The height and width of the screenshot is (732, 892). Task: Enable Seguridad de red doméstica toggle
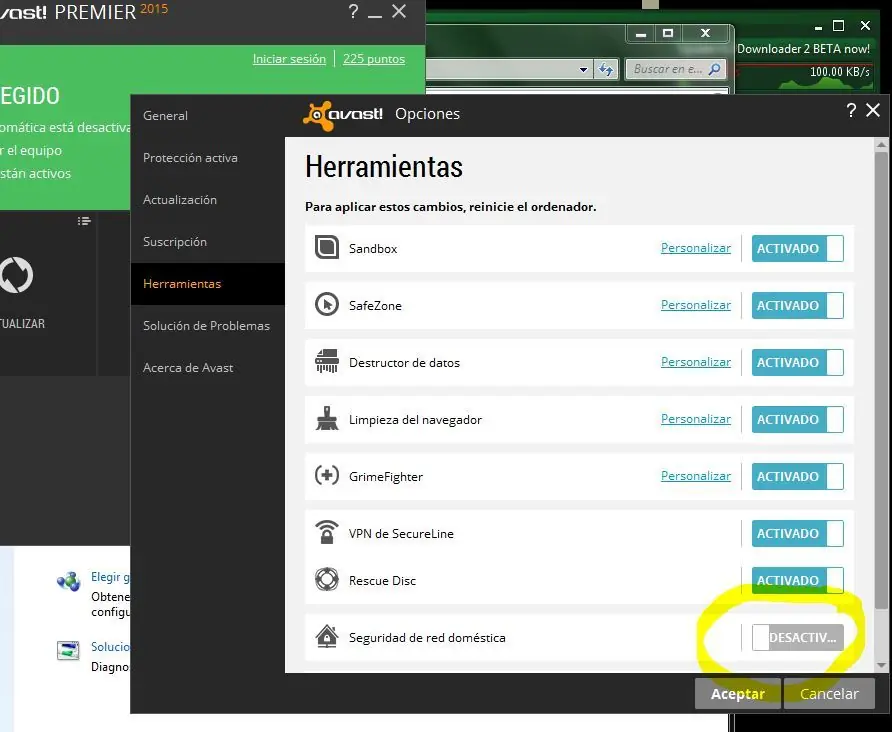(x=797, y=638)
